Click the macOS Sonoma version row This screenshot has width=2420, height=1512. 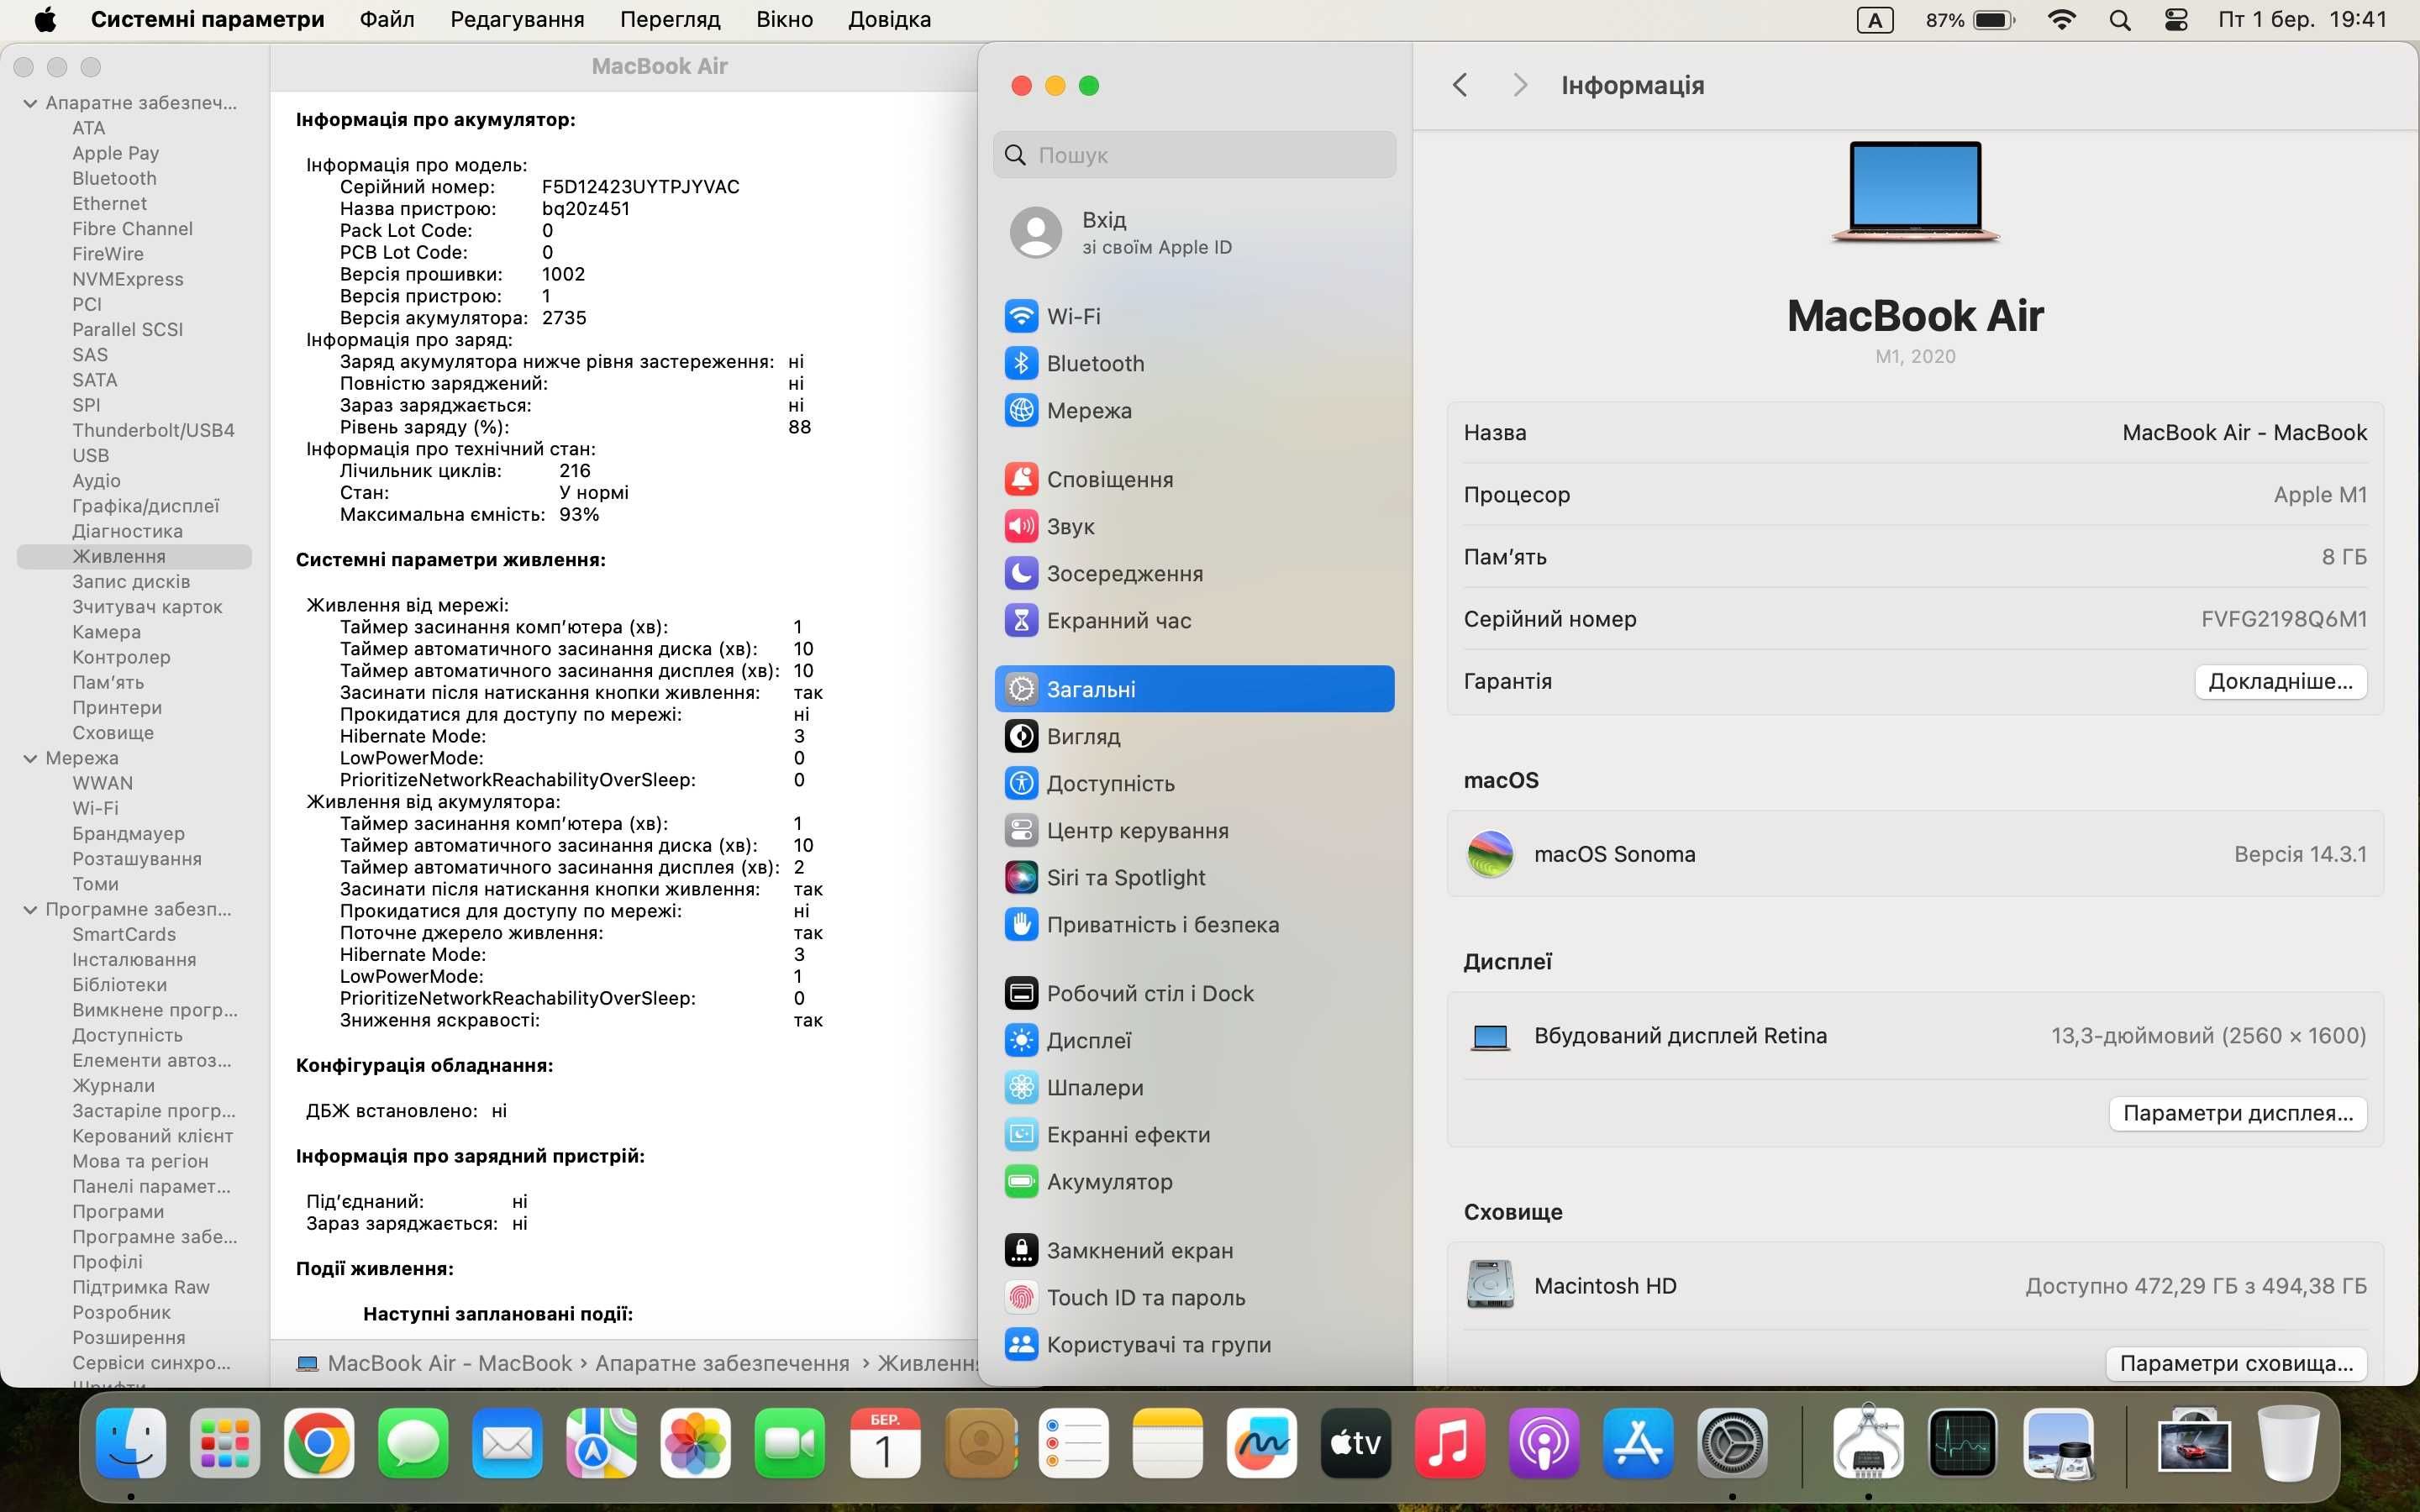(1914, 854)
